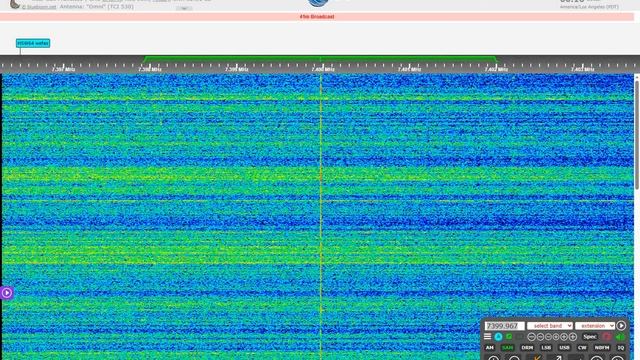
Task: Click the cyan up-arrow circle icon
Action: 498,337
